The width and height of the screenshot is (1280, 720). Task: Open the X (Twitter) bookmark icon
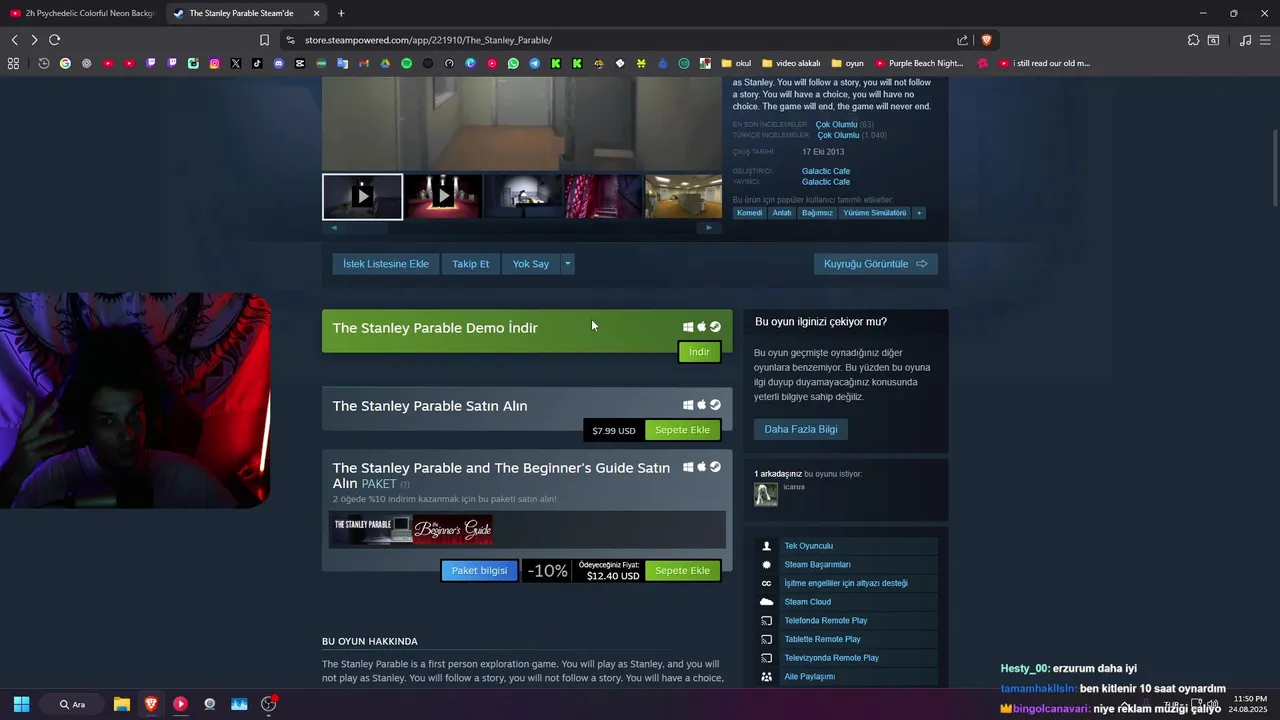[236, 63]
